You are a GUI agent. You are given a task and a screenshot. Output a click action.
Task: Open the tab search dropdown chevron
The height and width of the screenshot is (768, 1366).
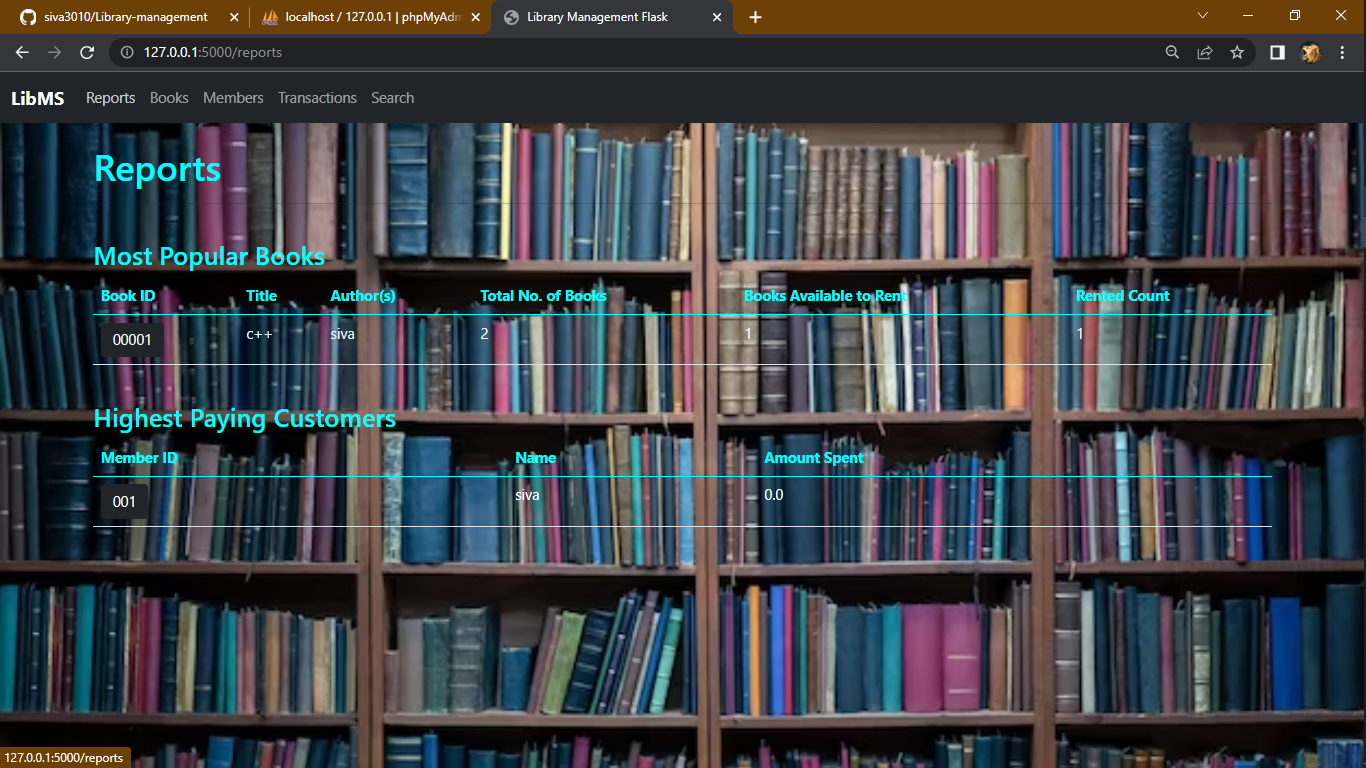point(1202,17)
